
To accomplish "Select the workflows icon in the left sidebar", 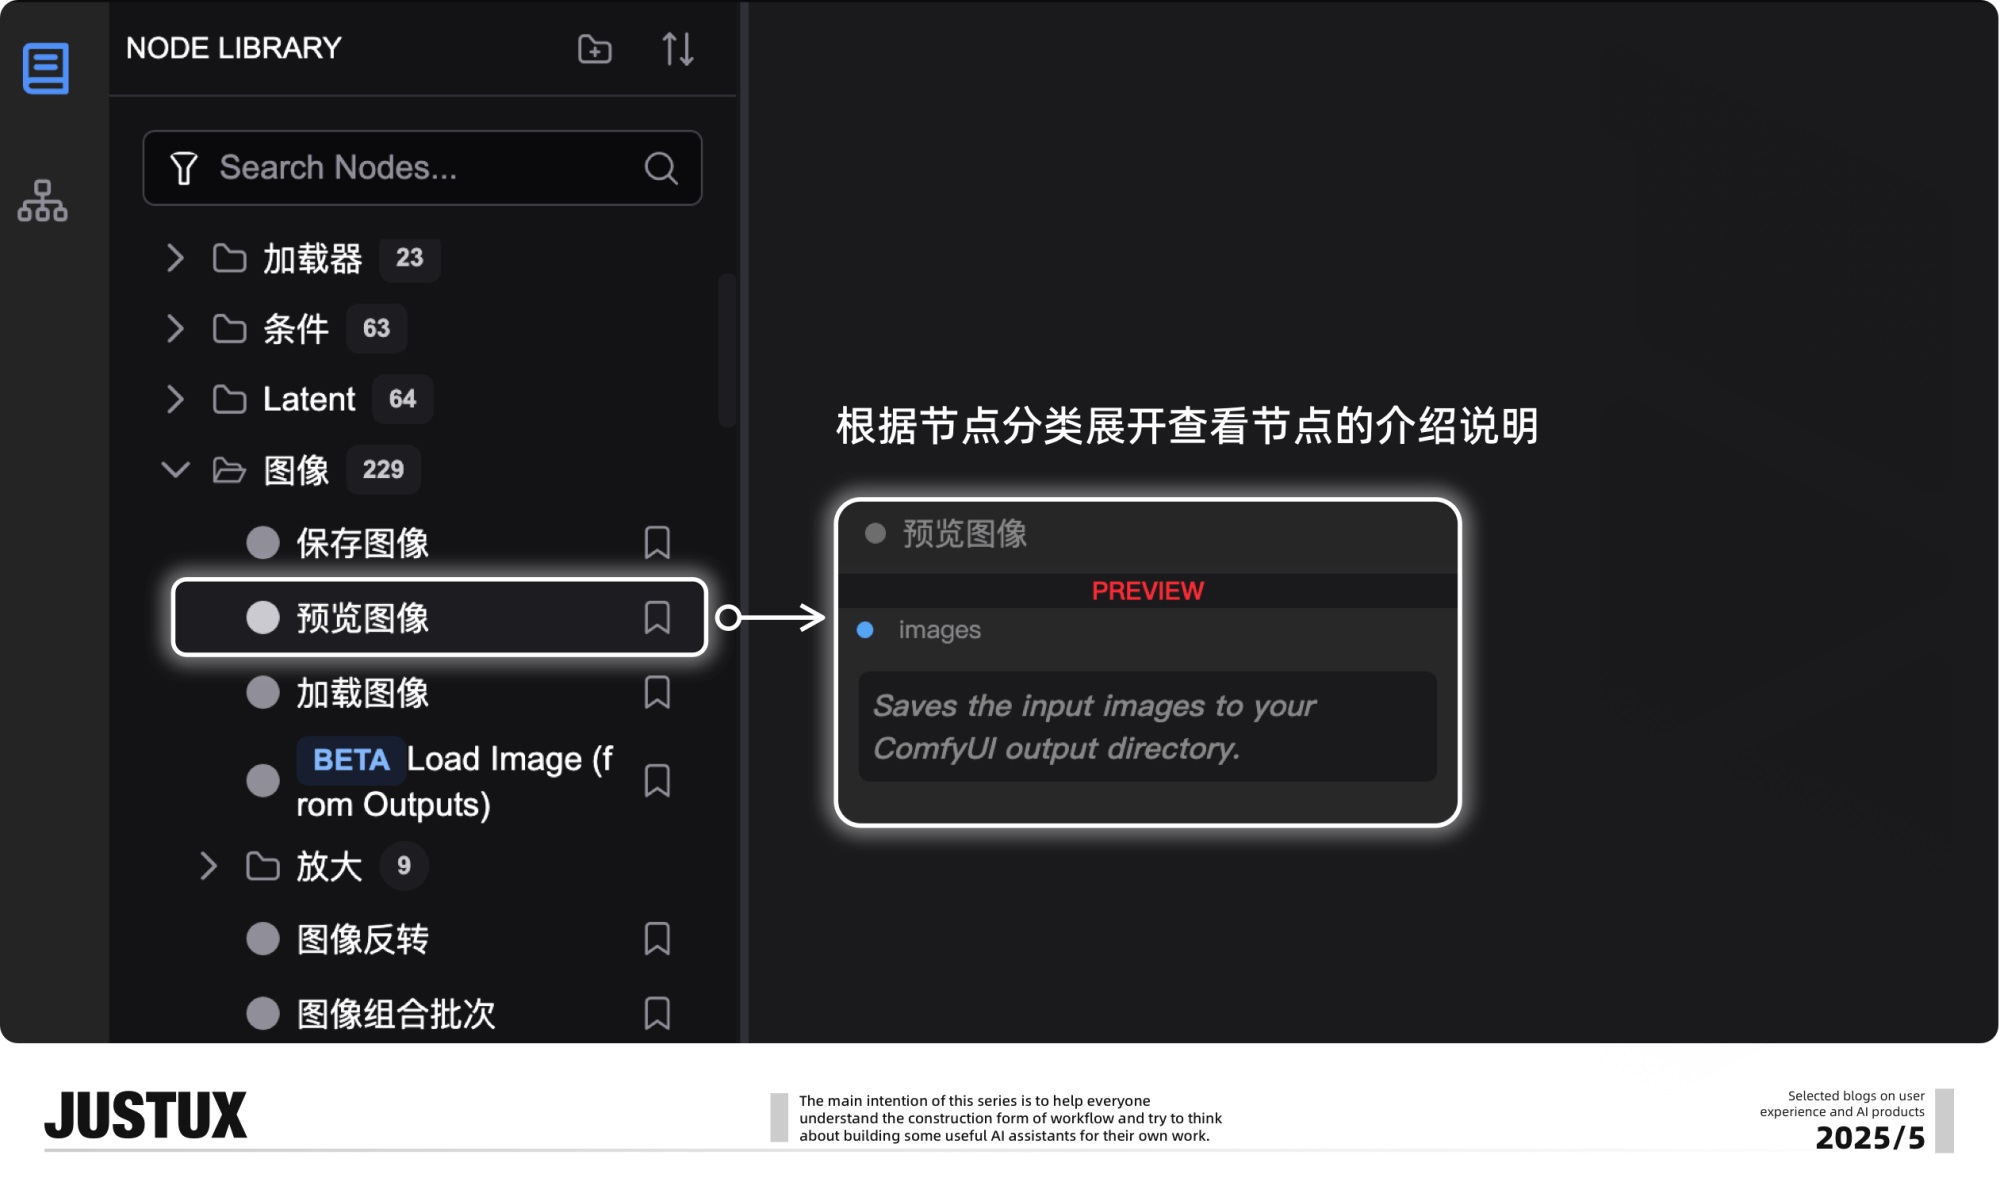I will pos(44,203).
